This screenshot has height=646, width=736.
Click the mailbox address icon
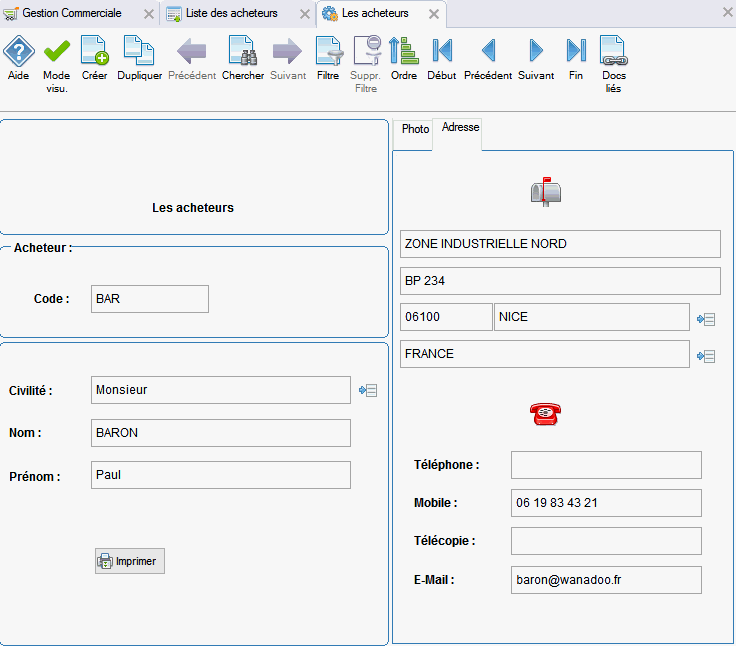click(546, 192)
